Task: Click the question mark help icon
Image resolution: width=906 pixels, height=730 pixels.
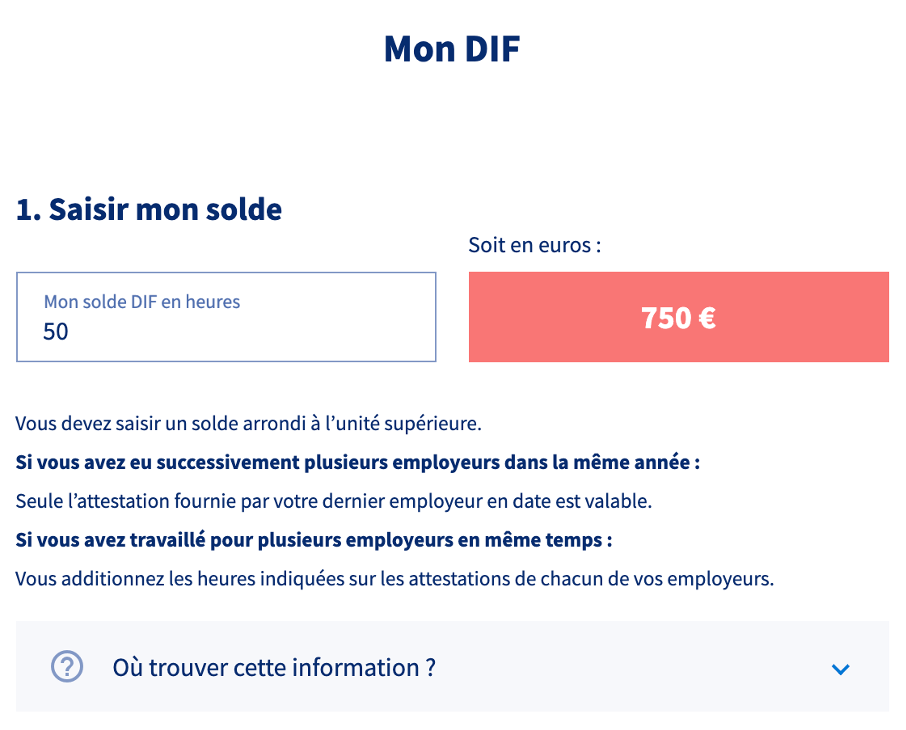Action: point(67,666)
